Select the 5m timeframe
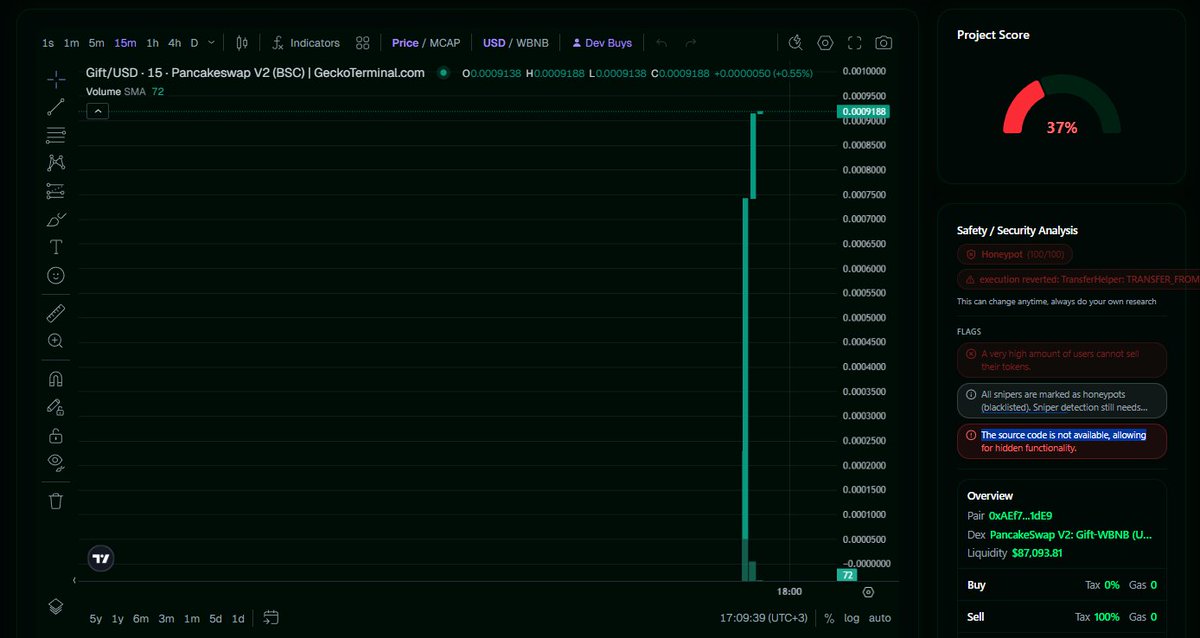The height and width of the screenshot is (638, 1200). (96, 43)
